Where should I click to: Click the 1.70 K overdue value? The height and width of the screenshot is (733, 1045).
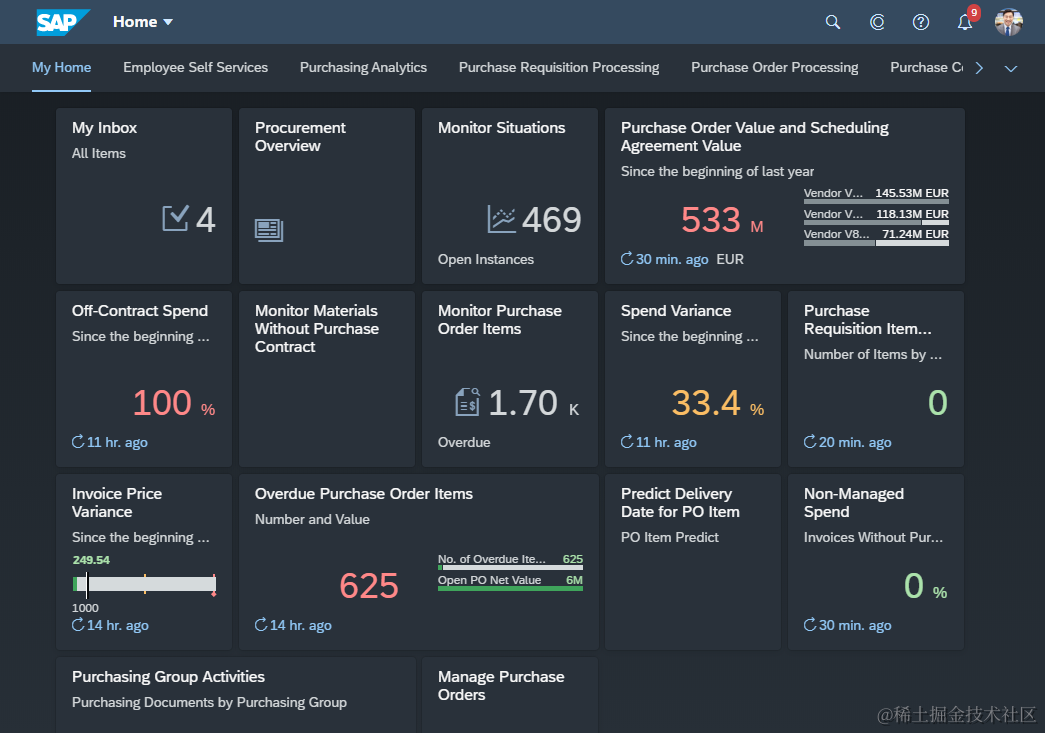[534, 402]
